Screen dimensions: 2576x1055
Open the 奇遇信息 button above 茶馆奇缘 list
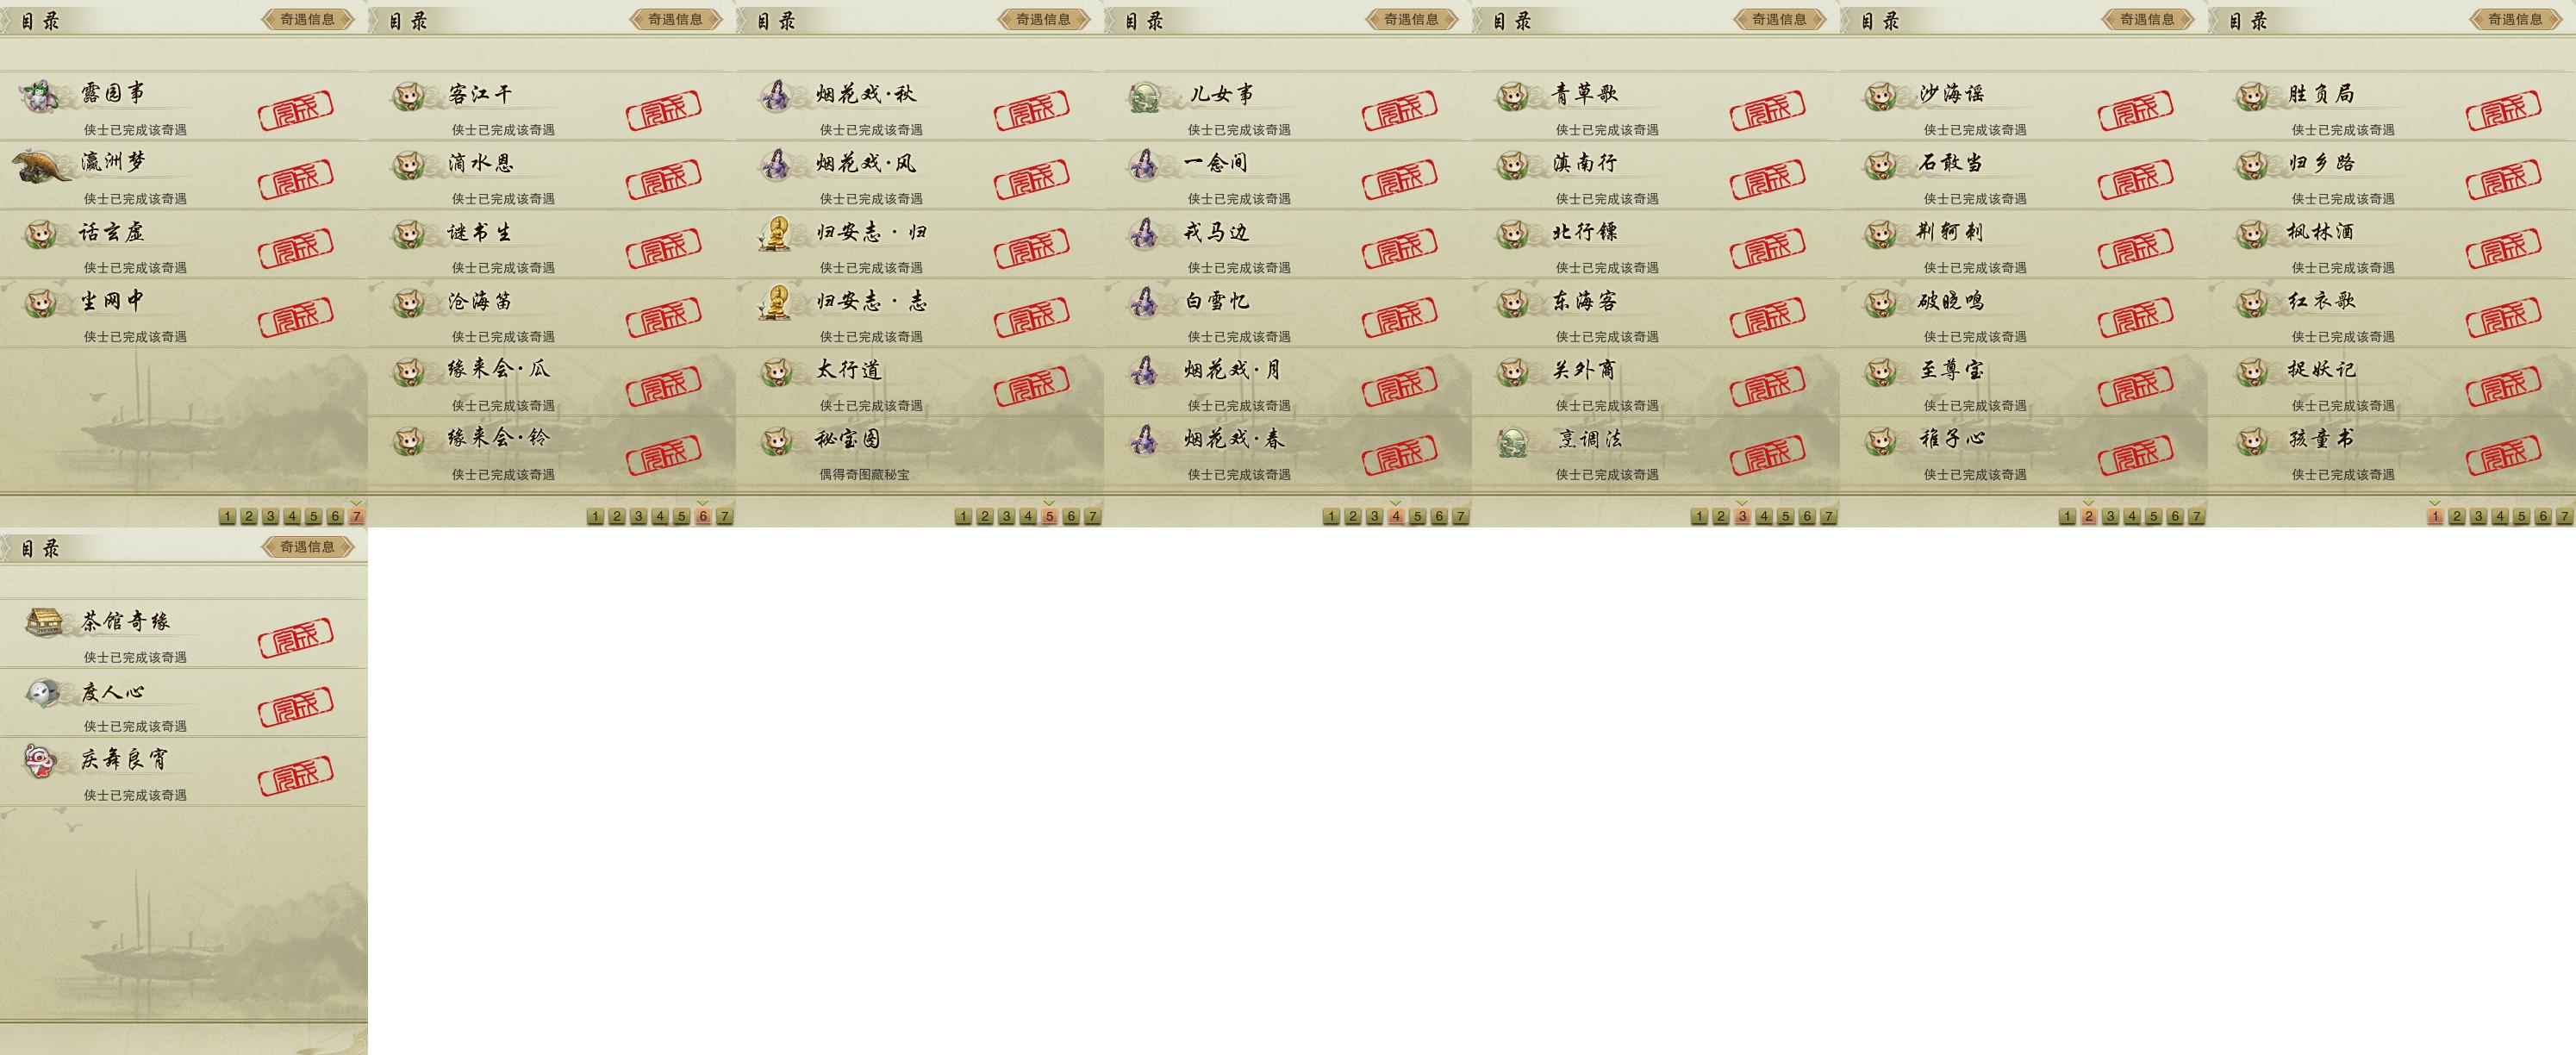308,547
